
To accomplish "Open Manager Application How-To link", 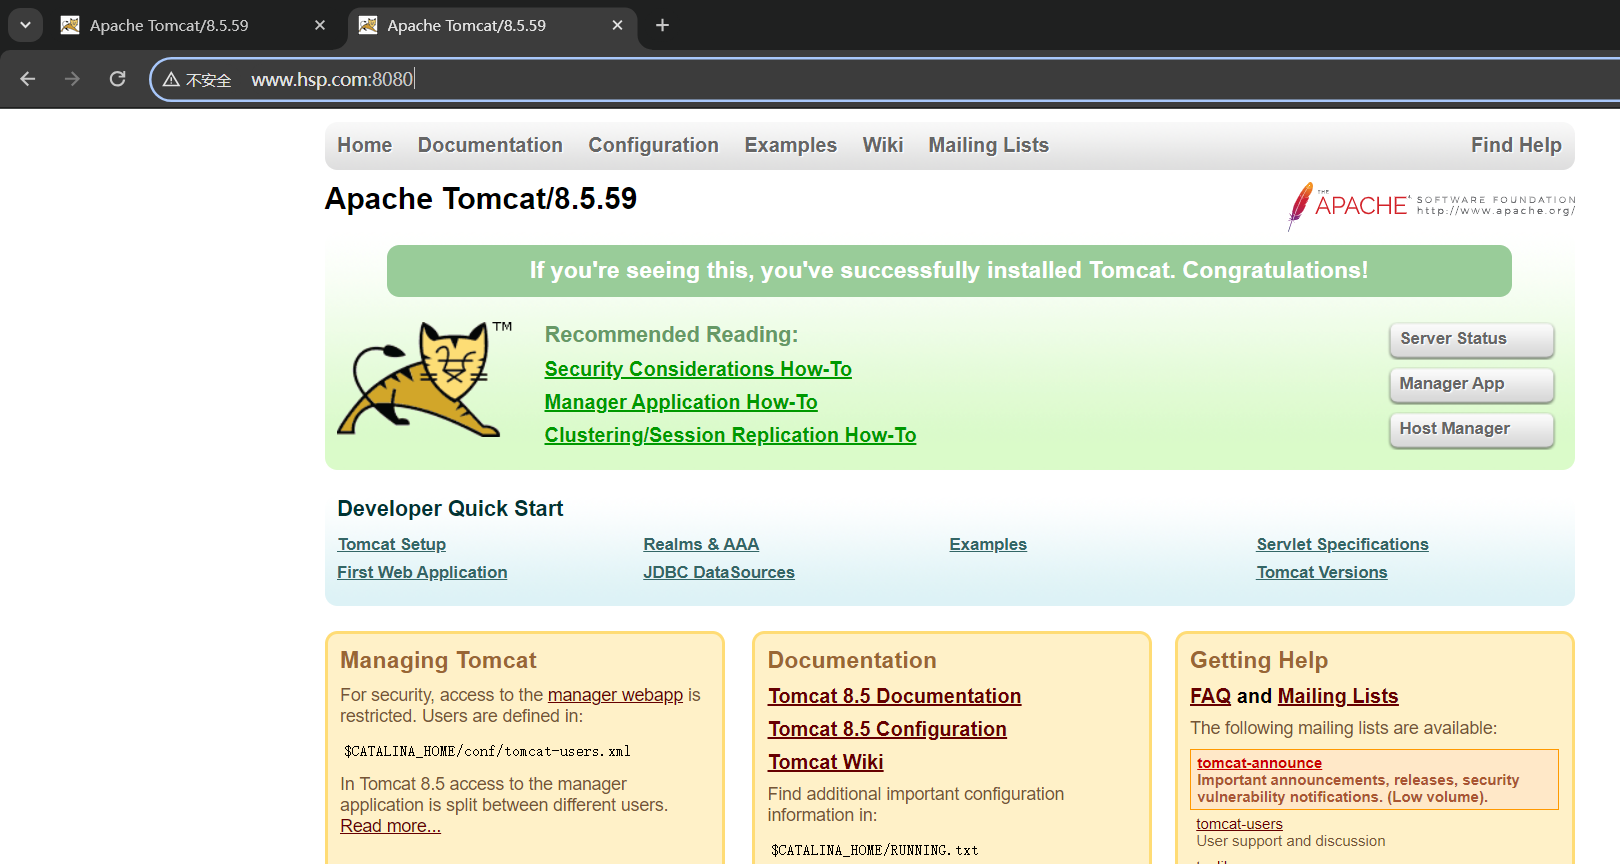I will (x=681, y=402).
